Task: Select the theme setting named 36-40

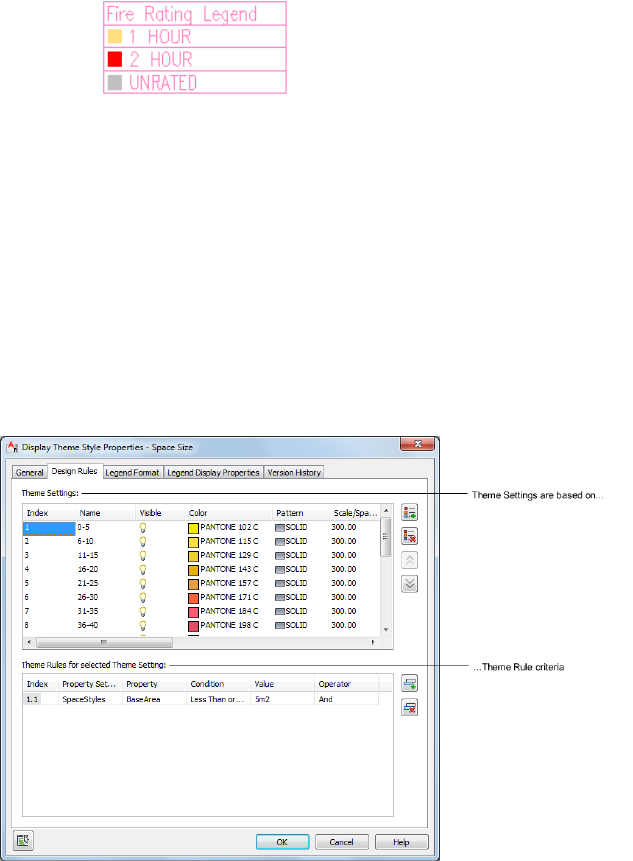Action: tap(88, 625)
